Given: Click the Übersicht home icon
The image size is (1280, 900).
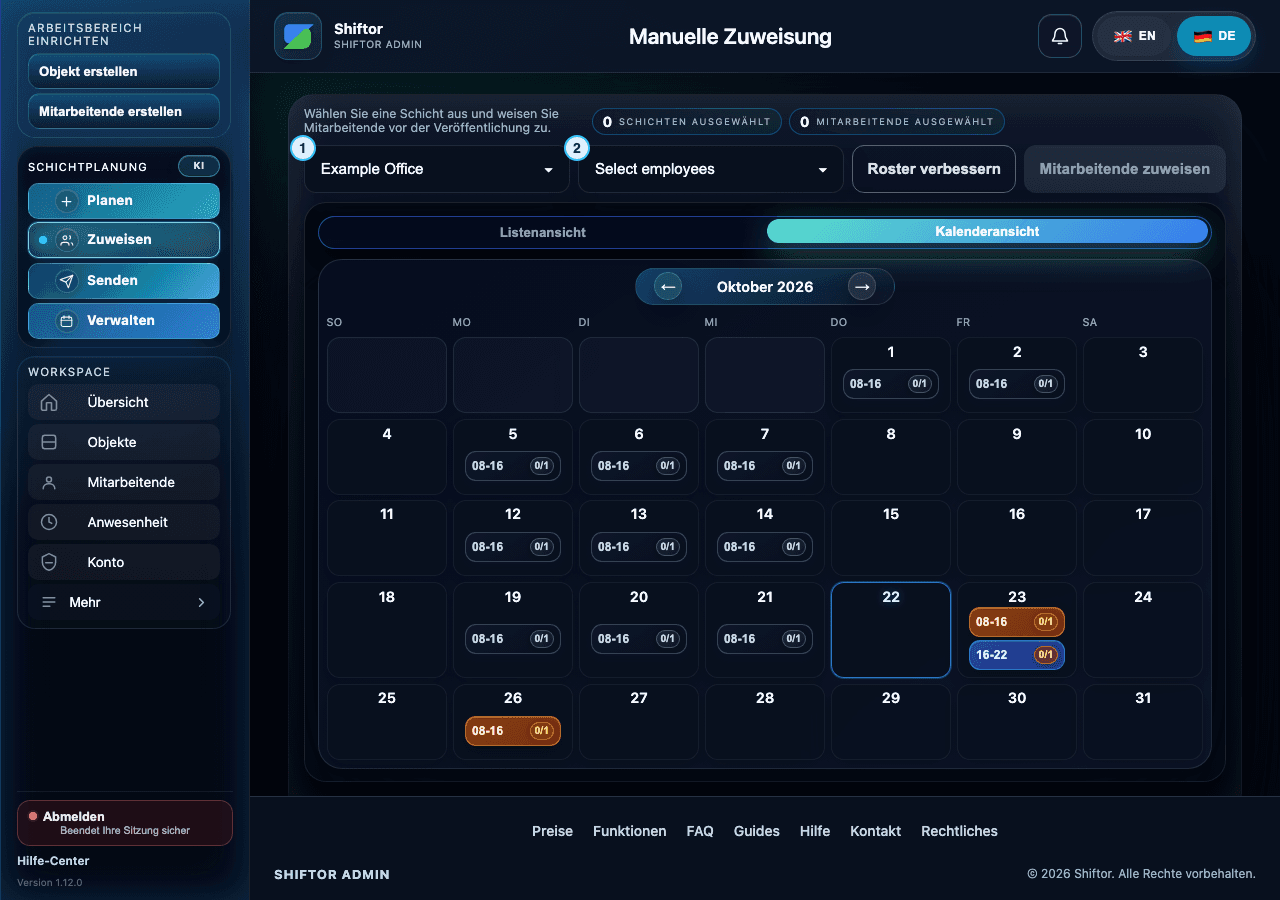Looking at the screenshot, I should [49, 402].
